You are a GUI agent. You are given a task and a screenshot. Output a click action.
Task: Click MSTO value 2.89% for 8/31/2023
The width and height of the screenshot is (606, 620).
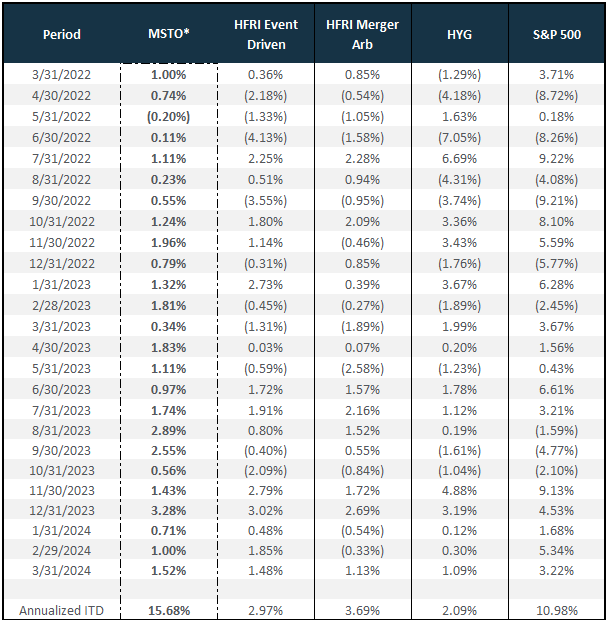click(x=169, y=430)
